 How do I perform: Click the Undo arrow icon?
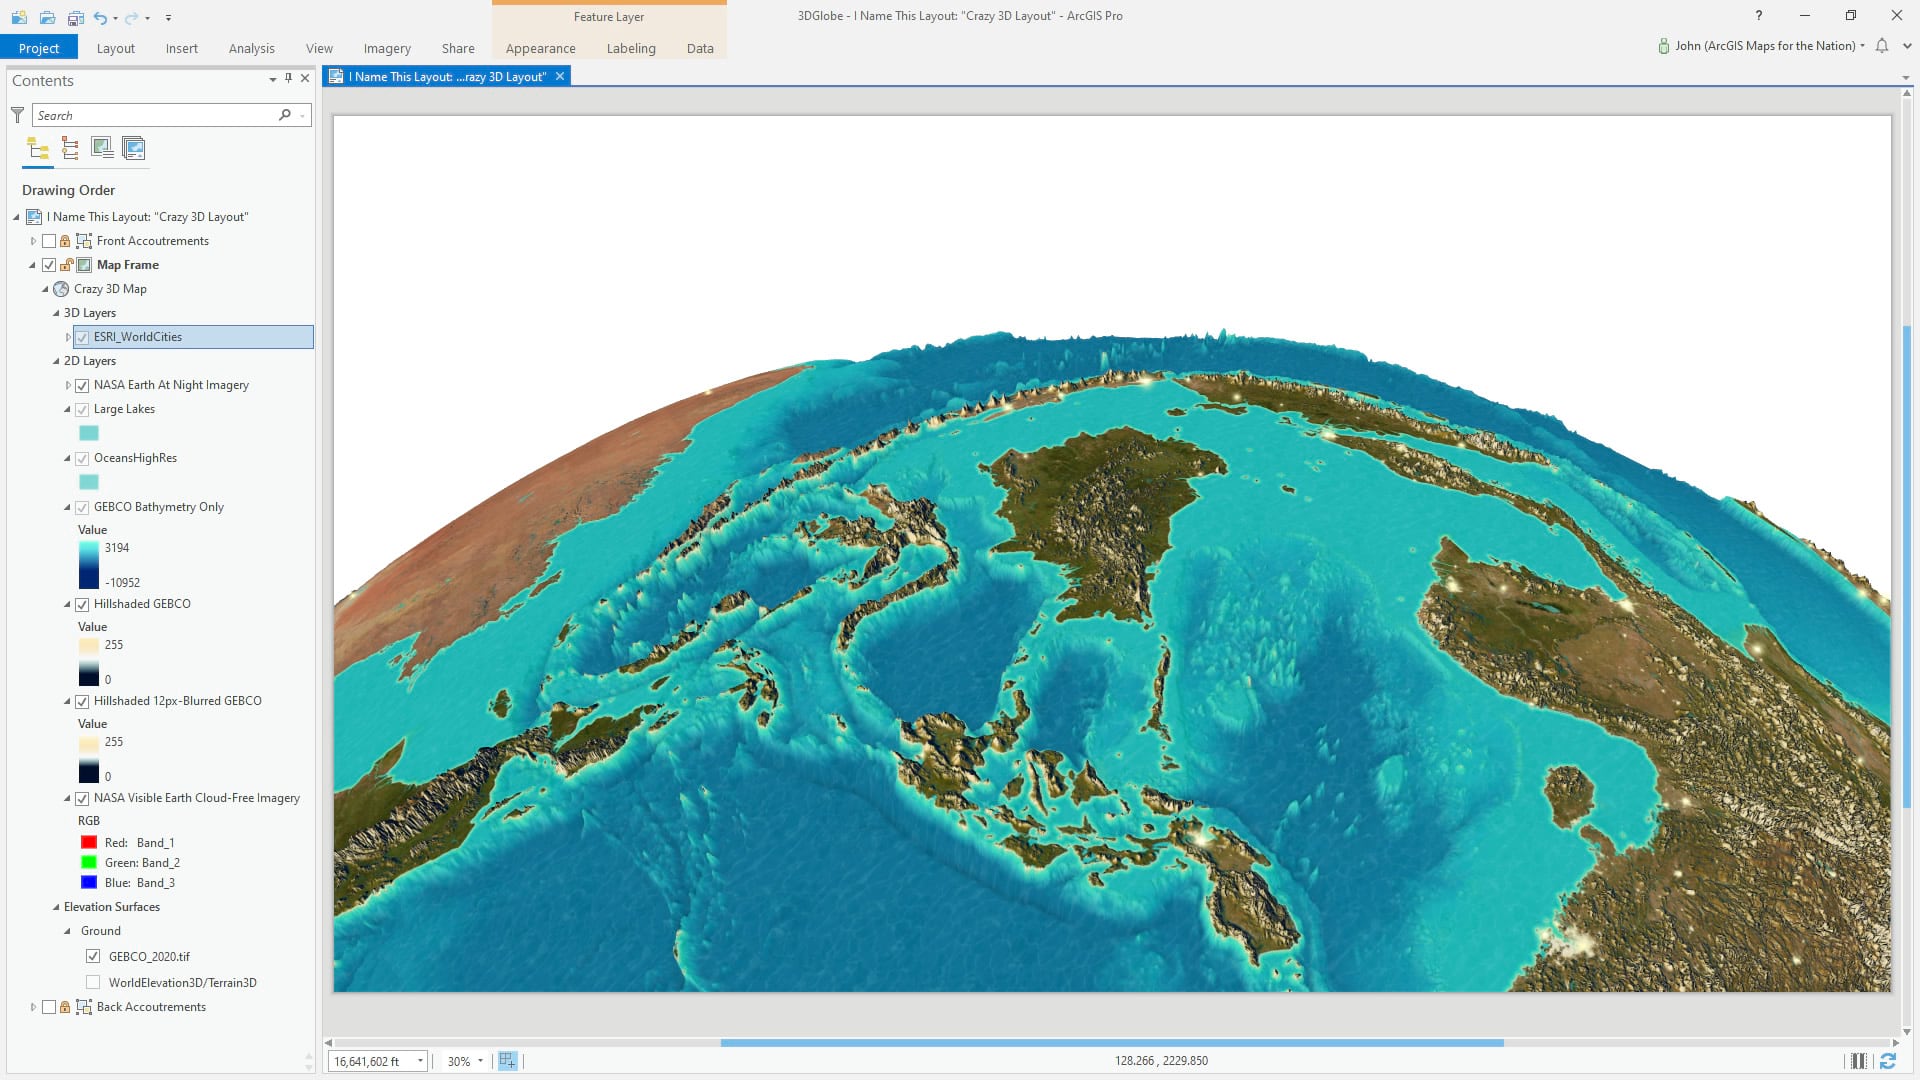(100, 17)
